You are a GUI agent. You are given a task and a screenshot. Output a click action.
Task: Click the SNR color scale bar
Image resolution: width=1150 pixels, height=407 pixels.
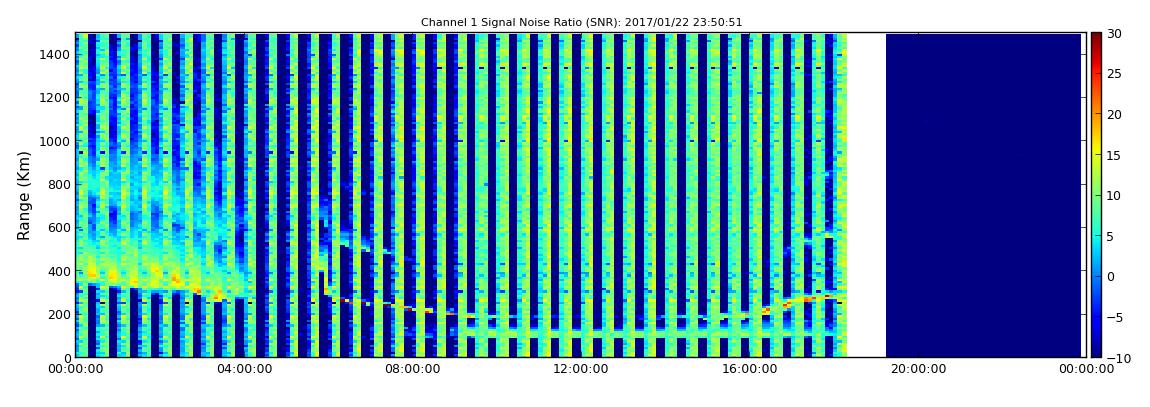(1096, 195)
